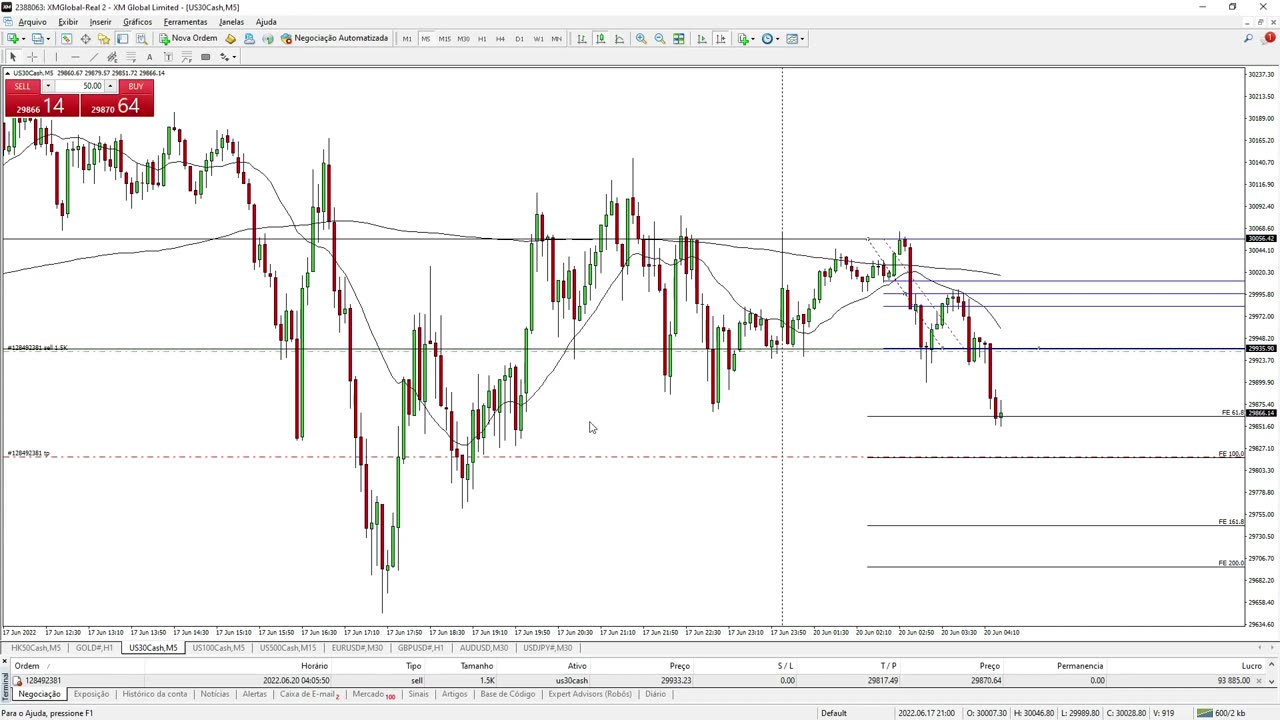Open the Histórico da conta terminal tab
The image size is (1280, 720).
tap(155, 694)
